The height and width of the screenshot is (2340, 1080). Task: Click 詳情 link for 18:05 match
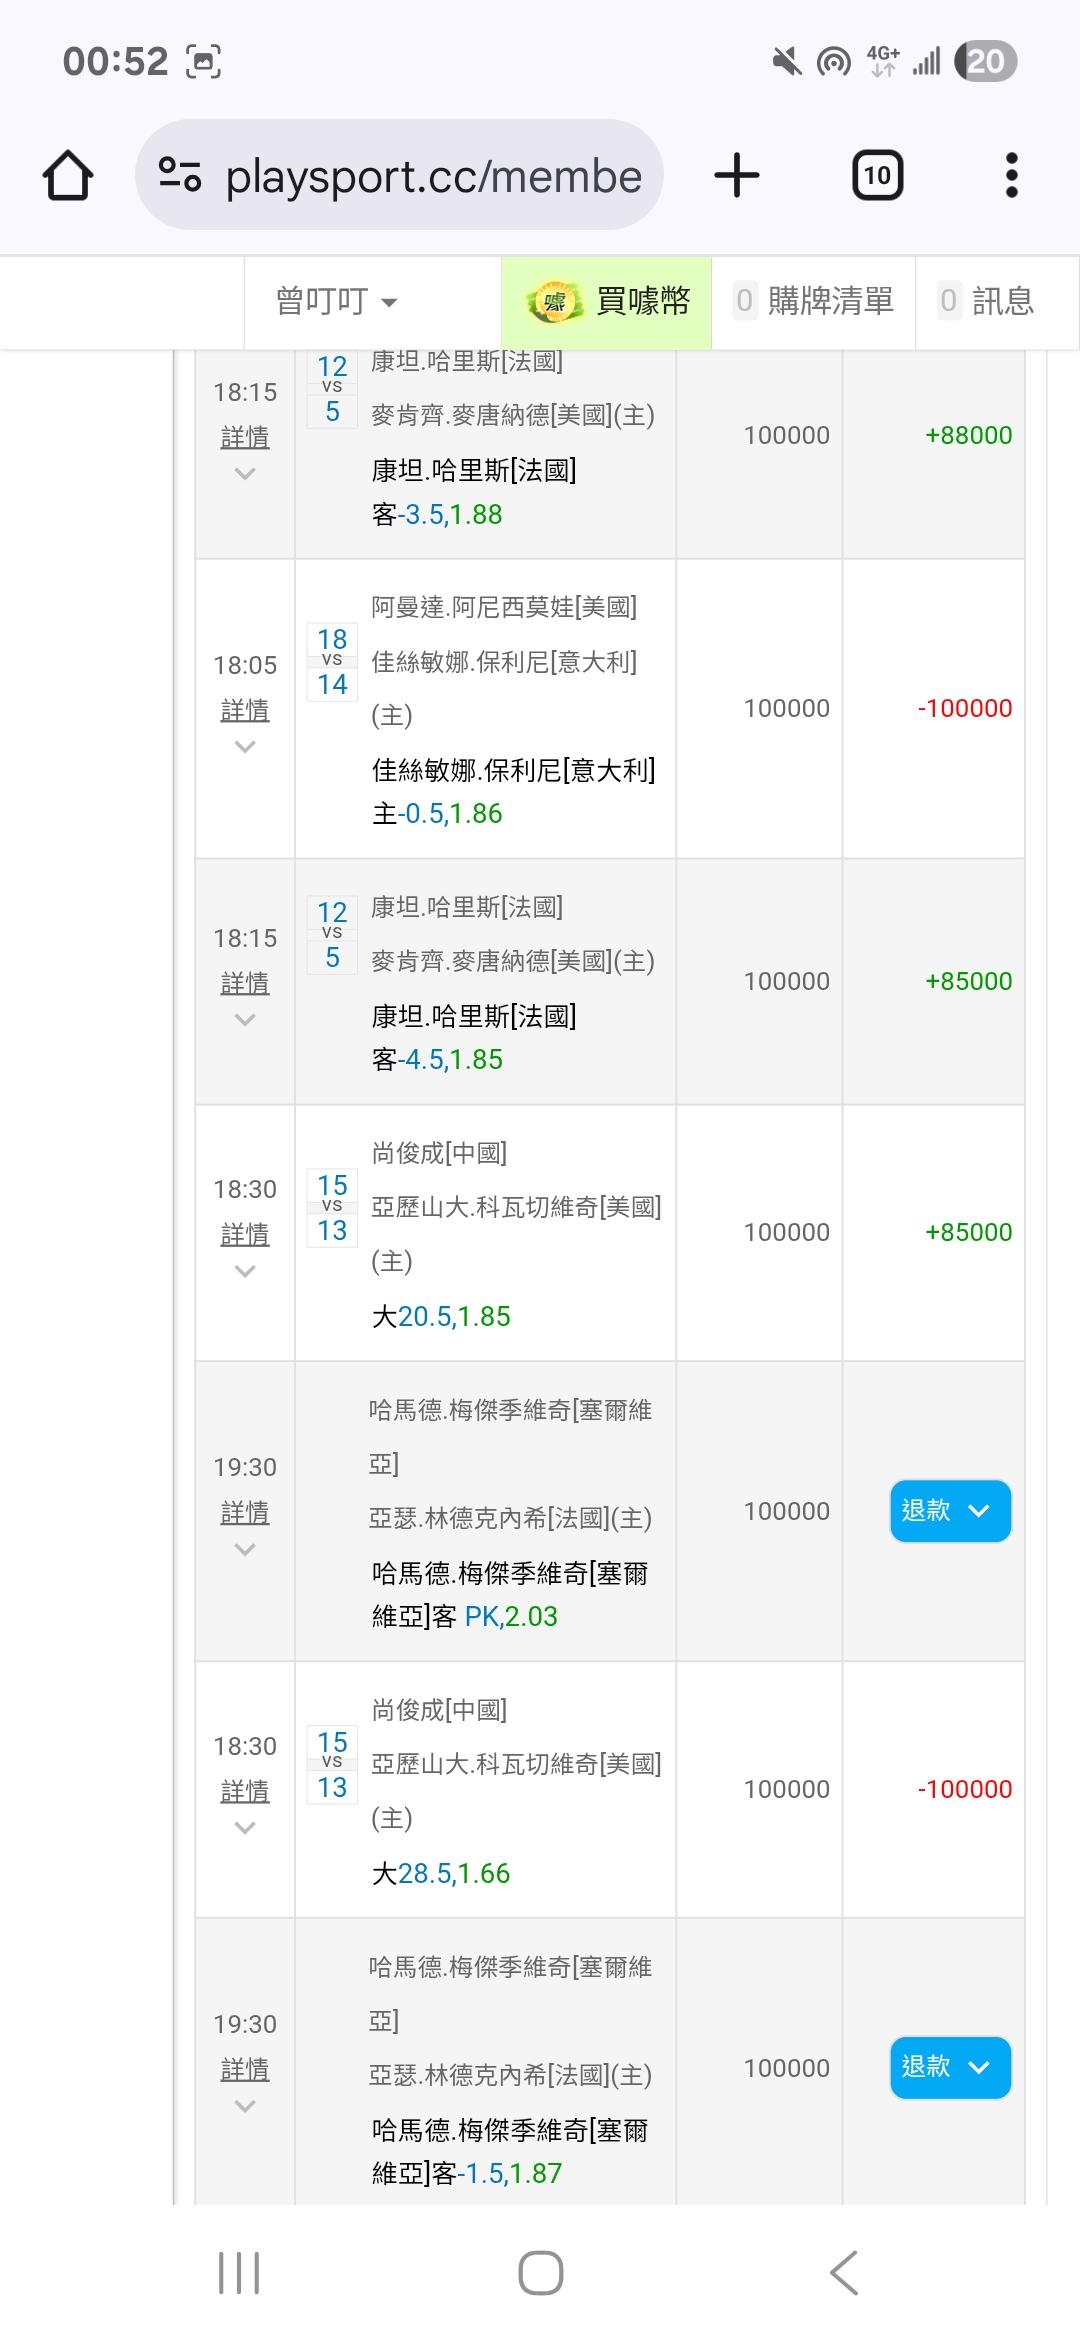coord(245,710)
